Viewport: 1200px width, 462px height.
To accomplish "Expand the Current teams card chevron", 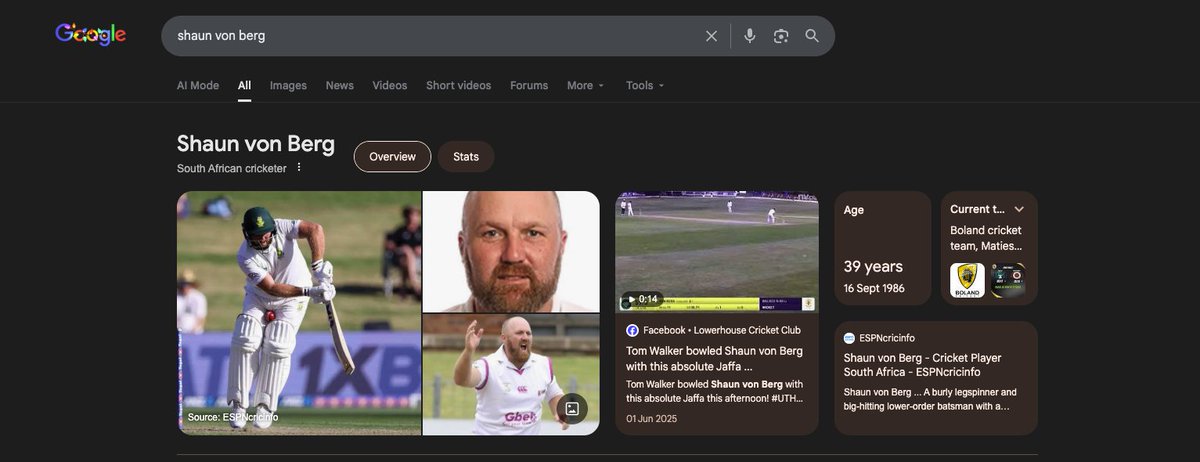I will pyautogui.click(x=1019, y=209).
